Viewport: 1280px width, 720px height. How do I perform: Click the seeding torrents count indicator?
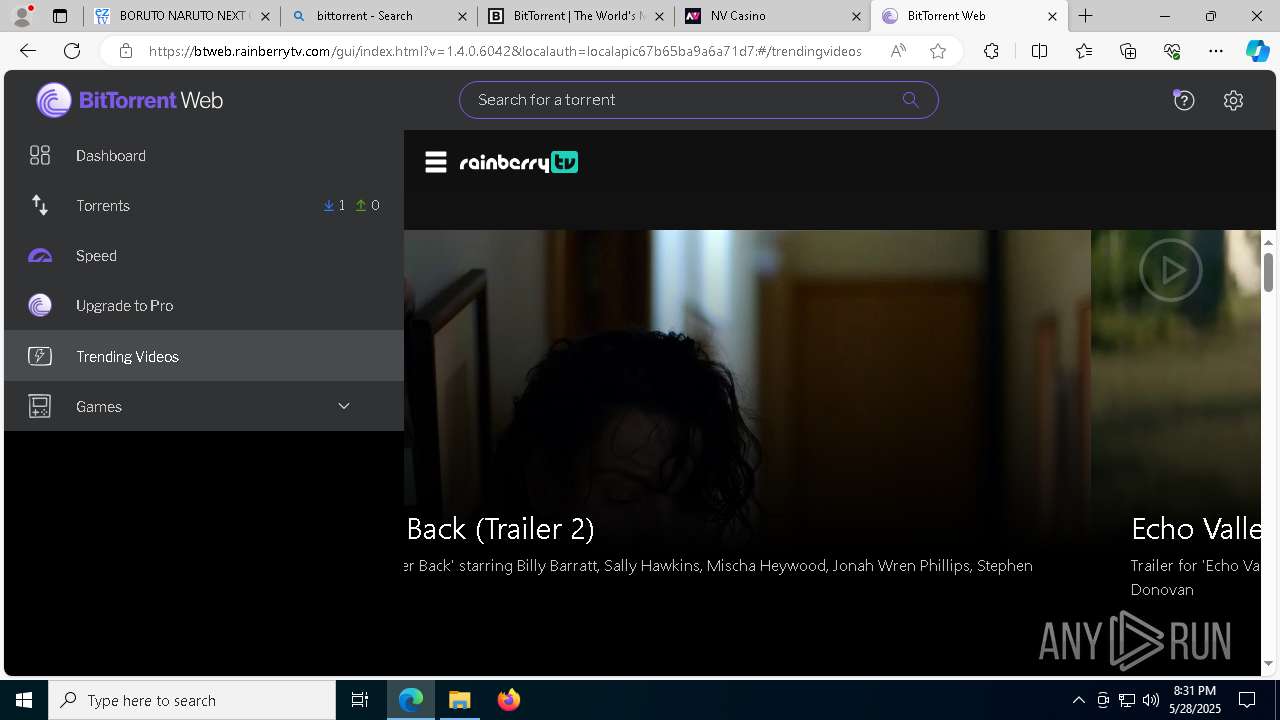tap(368, 205)
